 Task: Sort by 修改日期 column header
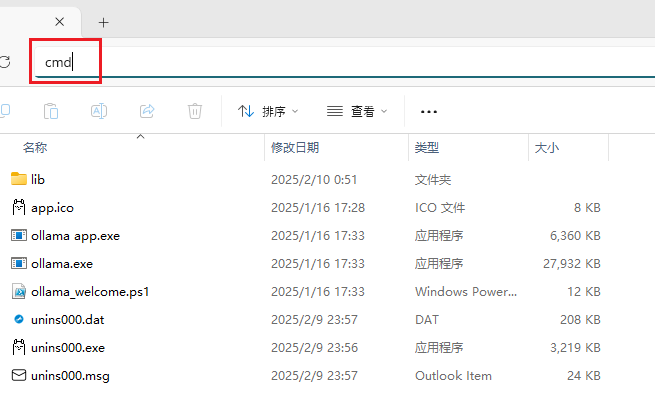tap(295, 147)
